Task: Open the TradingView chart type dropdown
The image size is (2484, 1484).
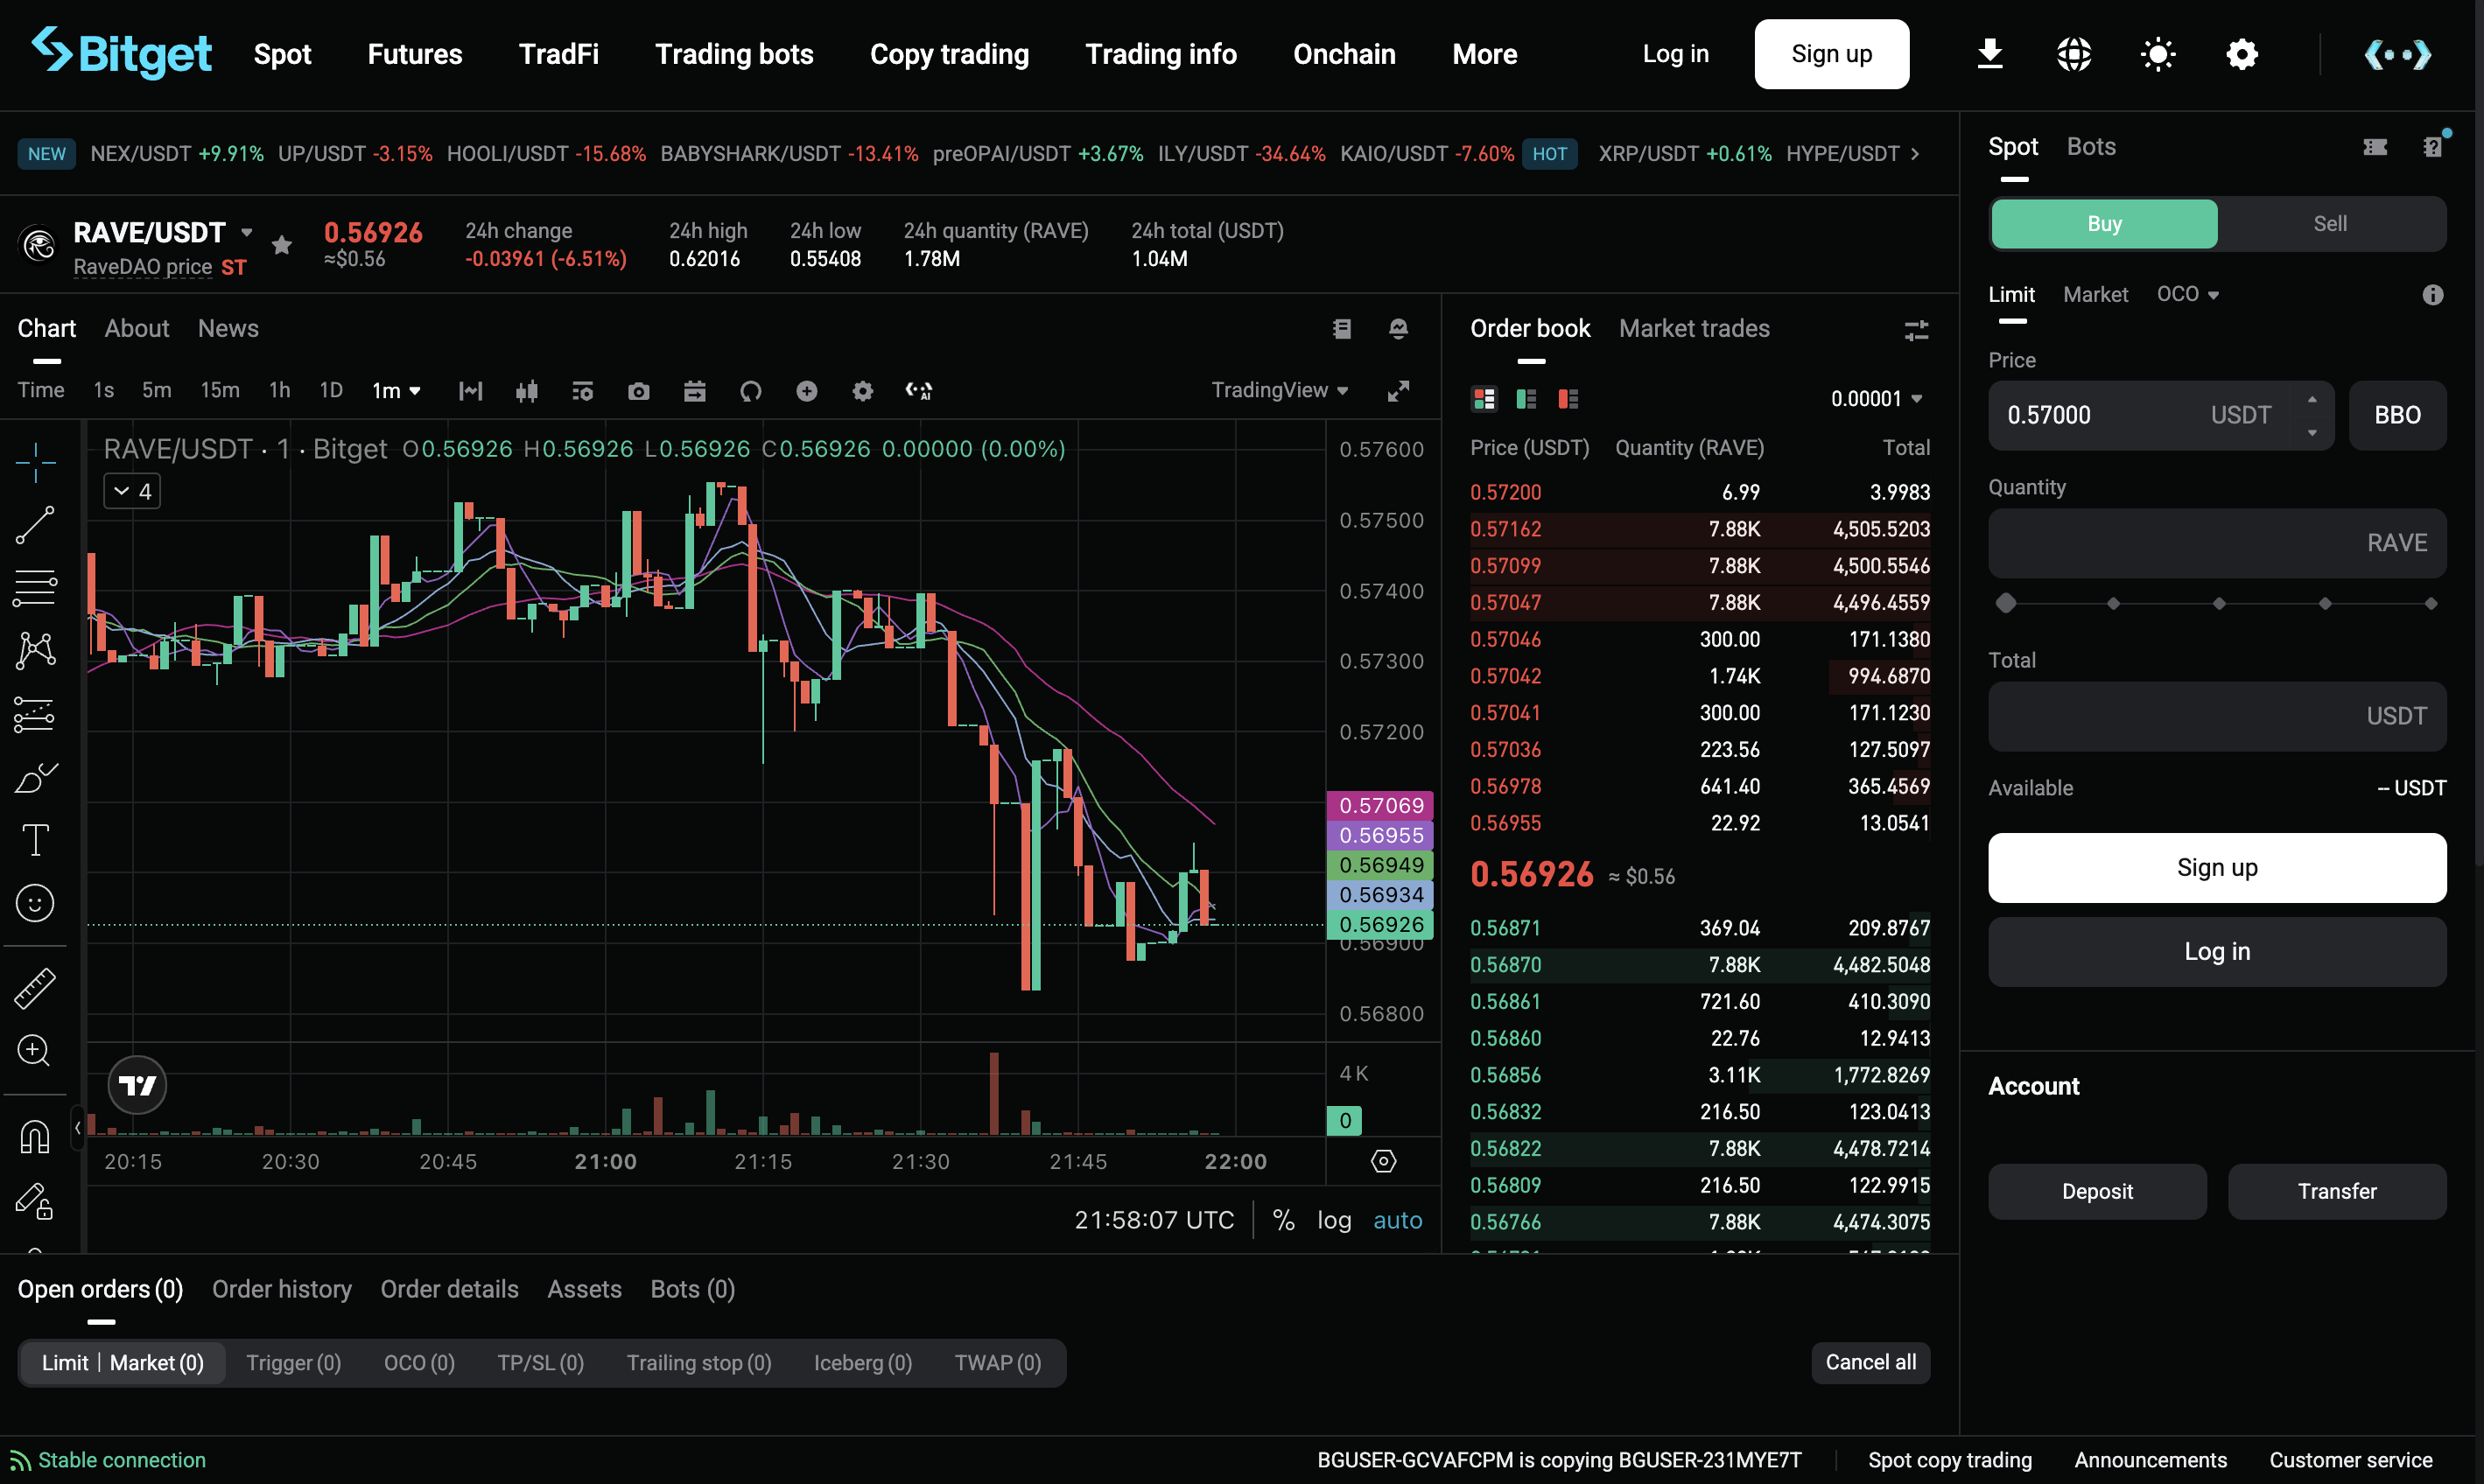Action: [x=1280, y=390]
